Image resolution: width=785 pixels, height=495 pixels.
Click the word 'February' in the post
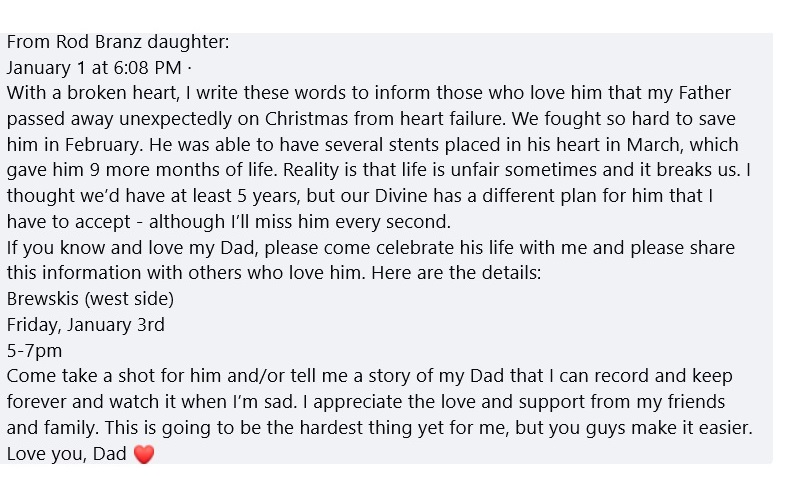103,145
